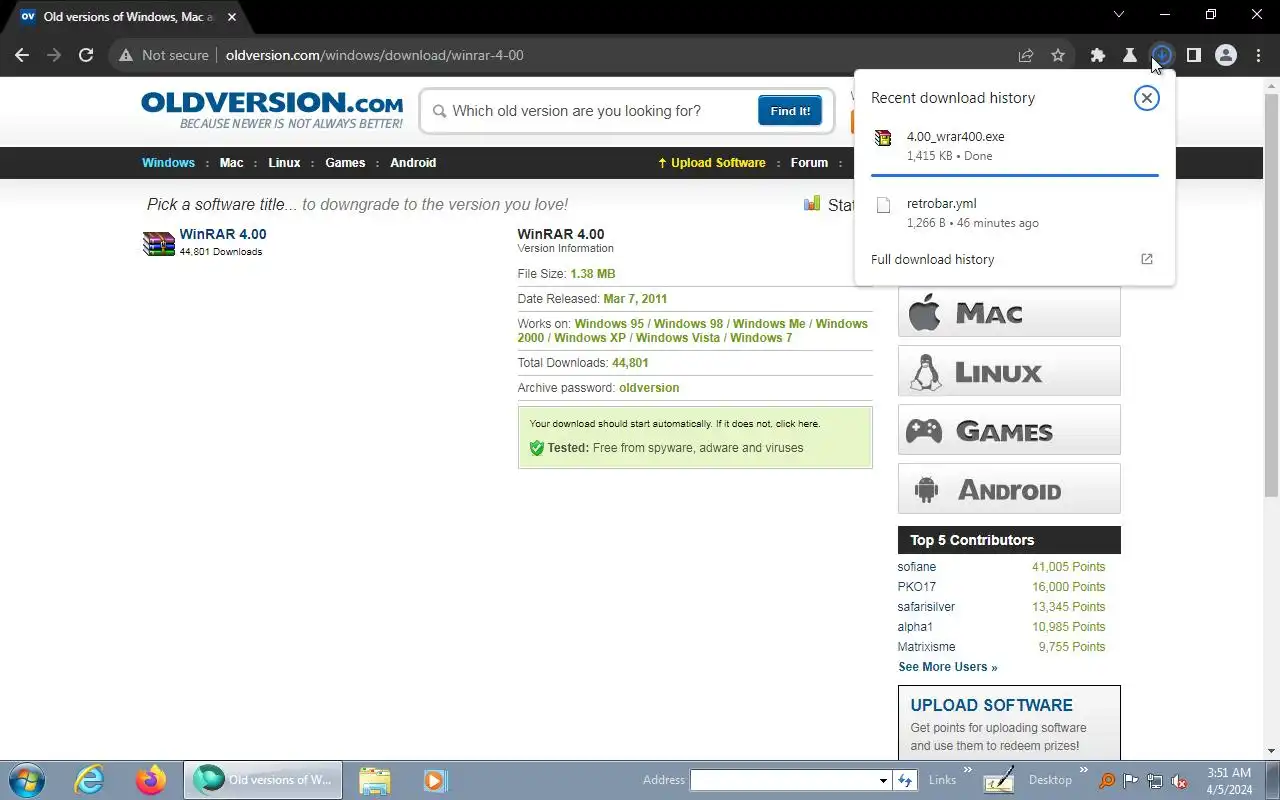Open the Linux platform banner

1009,372
